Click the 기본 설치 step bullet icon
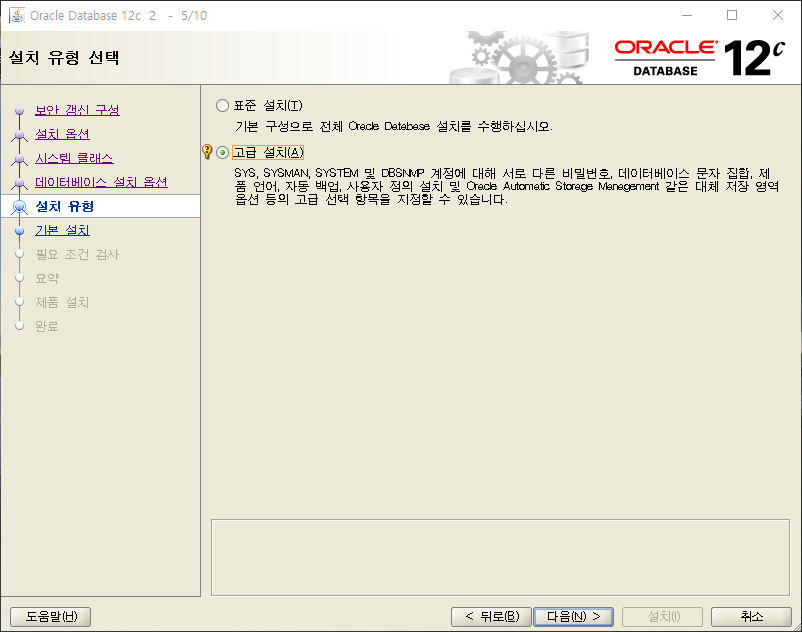The height and width of the screenshot is (632, 802). click(19, 231)
